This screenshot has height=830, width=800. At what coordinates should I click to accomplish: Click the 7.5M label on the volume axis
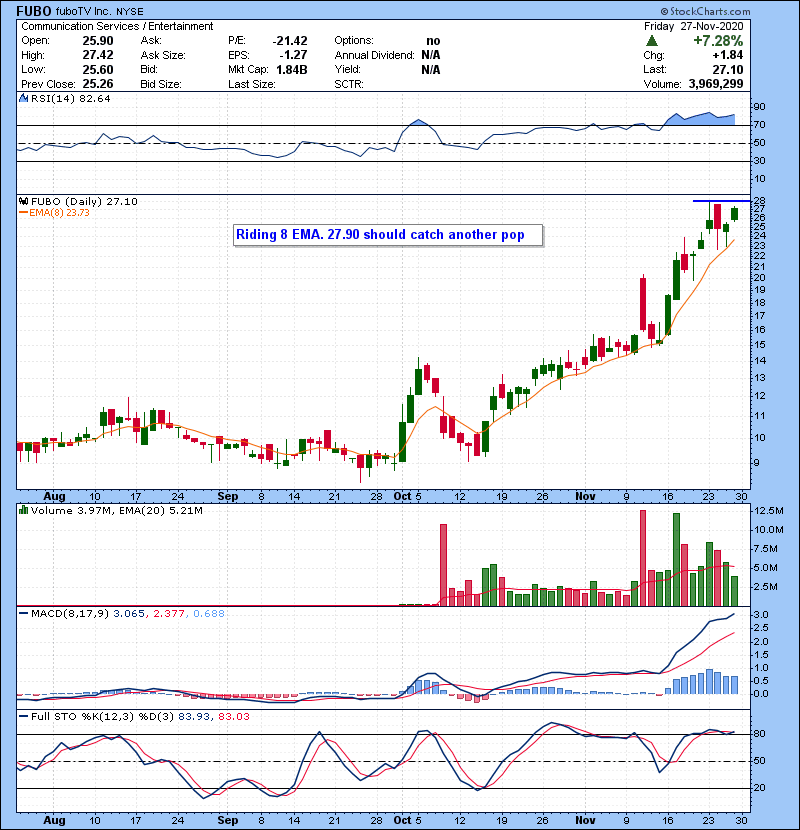coord(766,549)
